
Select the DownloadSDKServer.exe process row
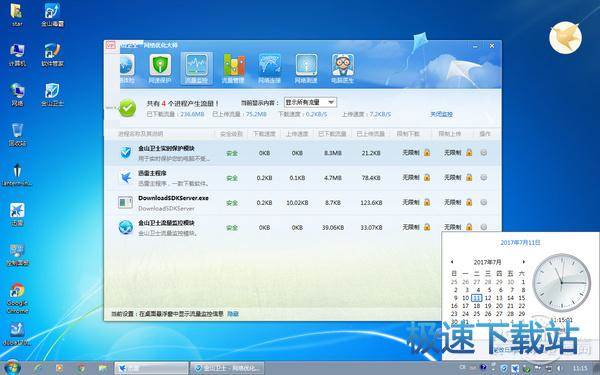[x=302, y=203]
